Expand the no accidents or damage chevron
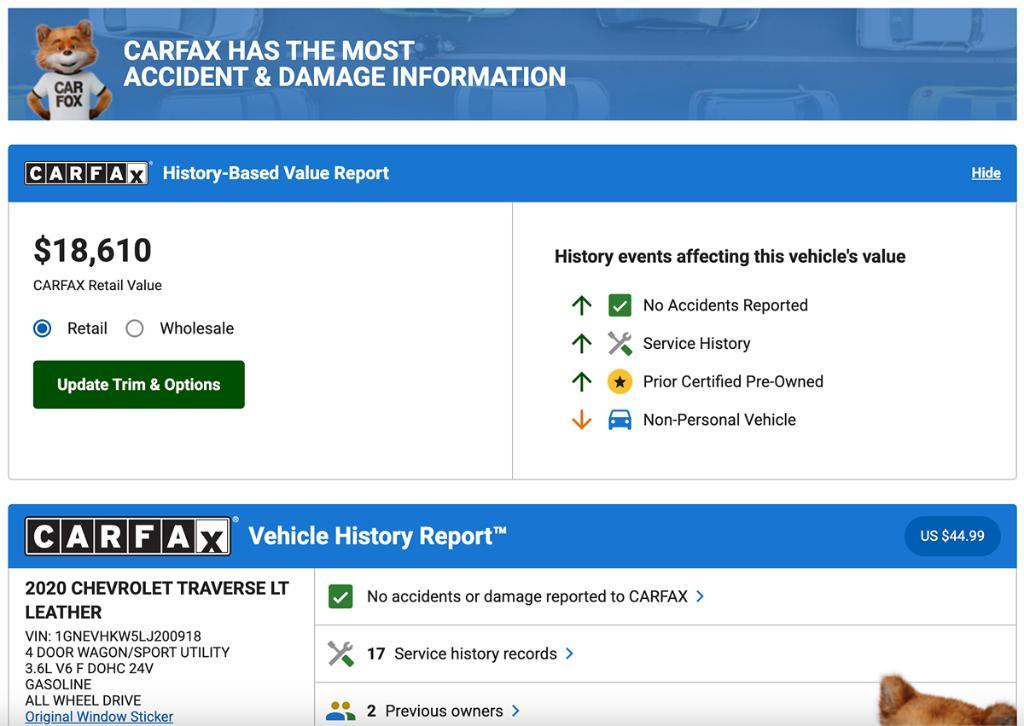 [700, 596]
